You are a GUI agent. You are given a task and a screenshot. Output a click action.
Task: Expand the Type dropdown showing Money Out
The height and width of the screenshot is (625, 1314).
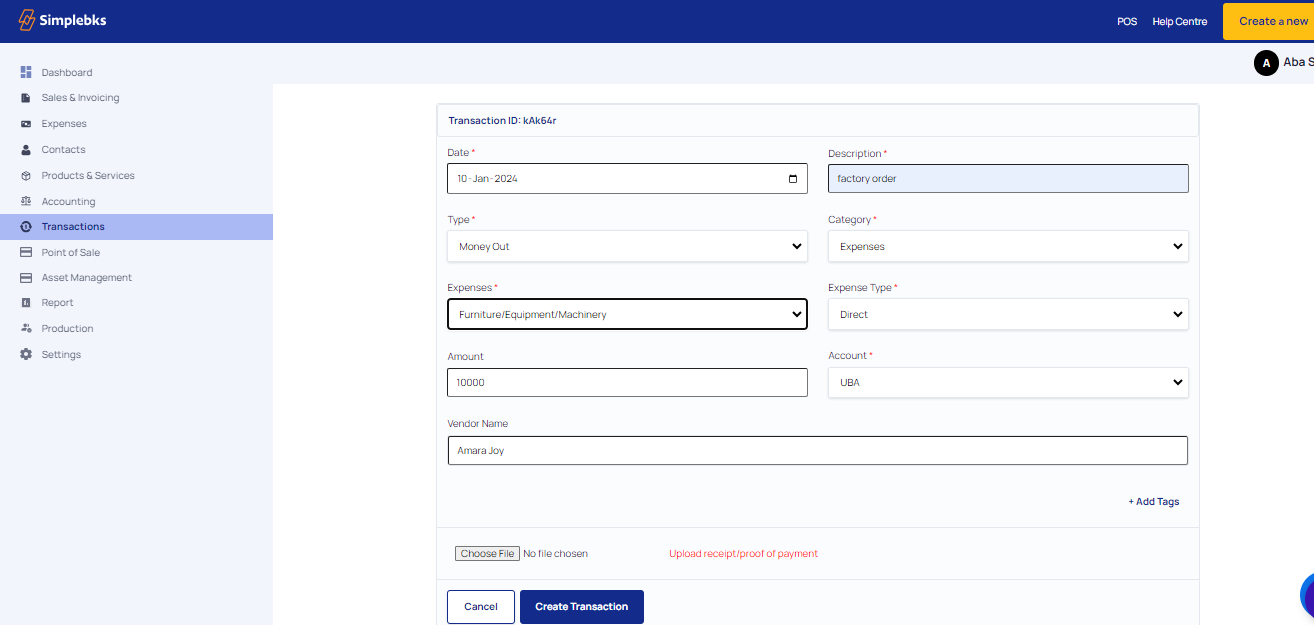click(x=627, y=246)
